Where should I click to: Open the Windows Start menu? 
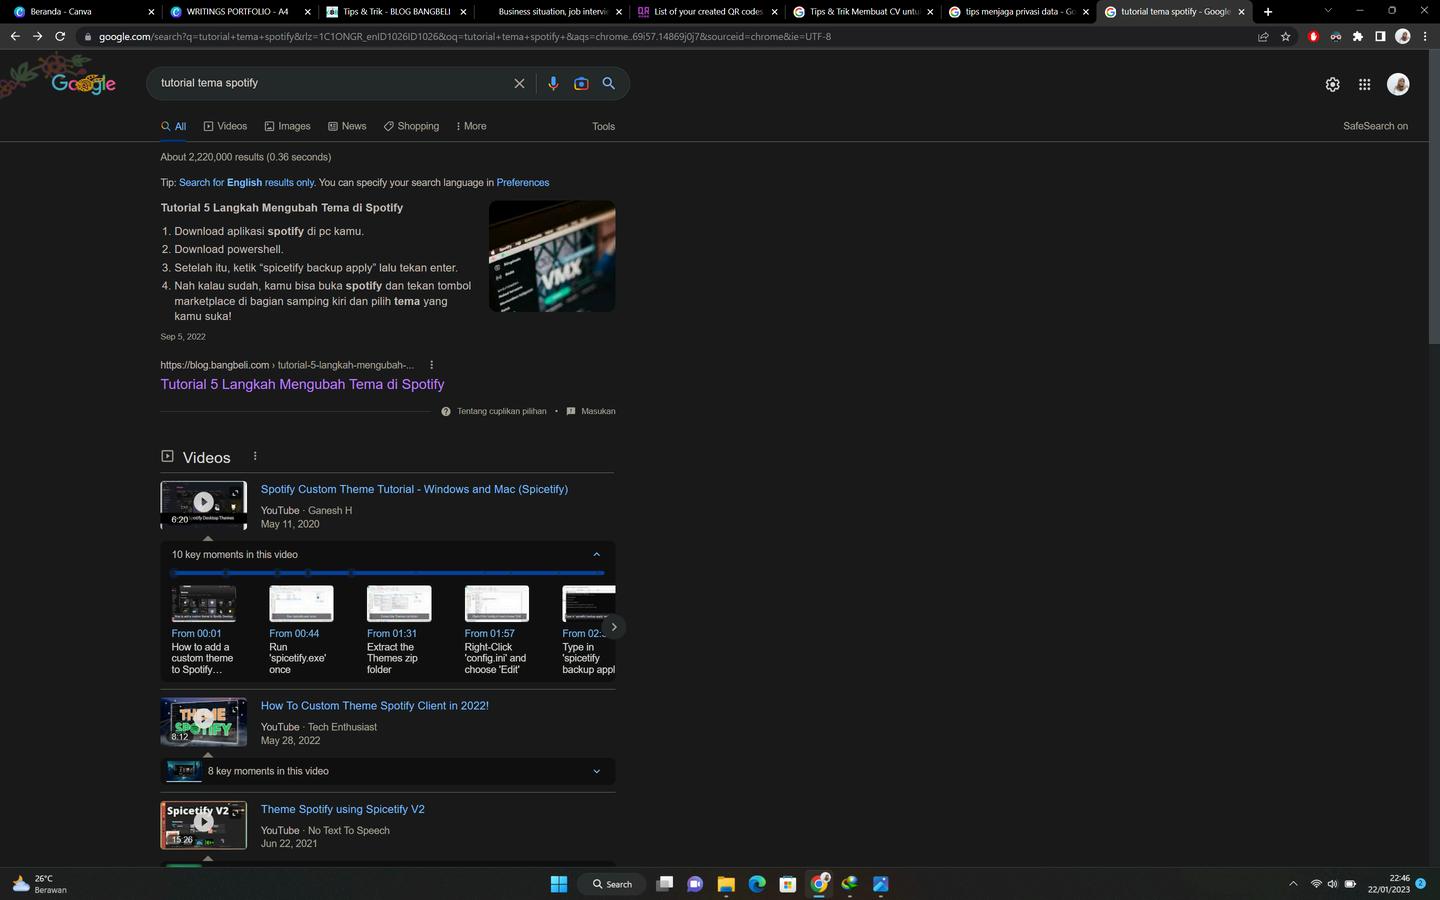click(x=559, y=884)
